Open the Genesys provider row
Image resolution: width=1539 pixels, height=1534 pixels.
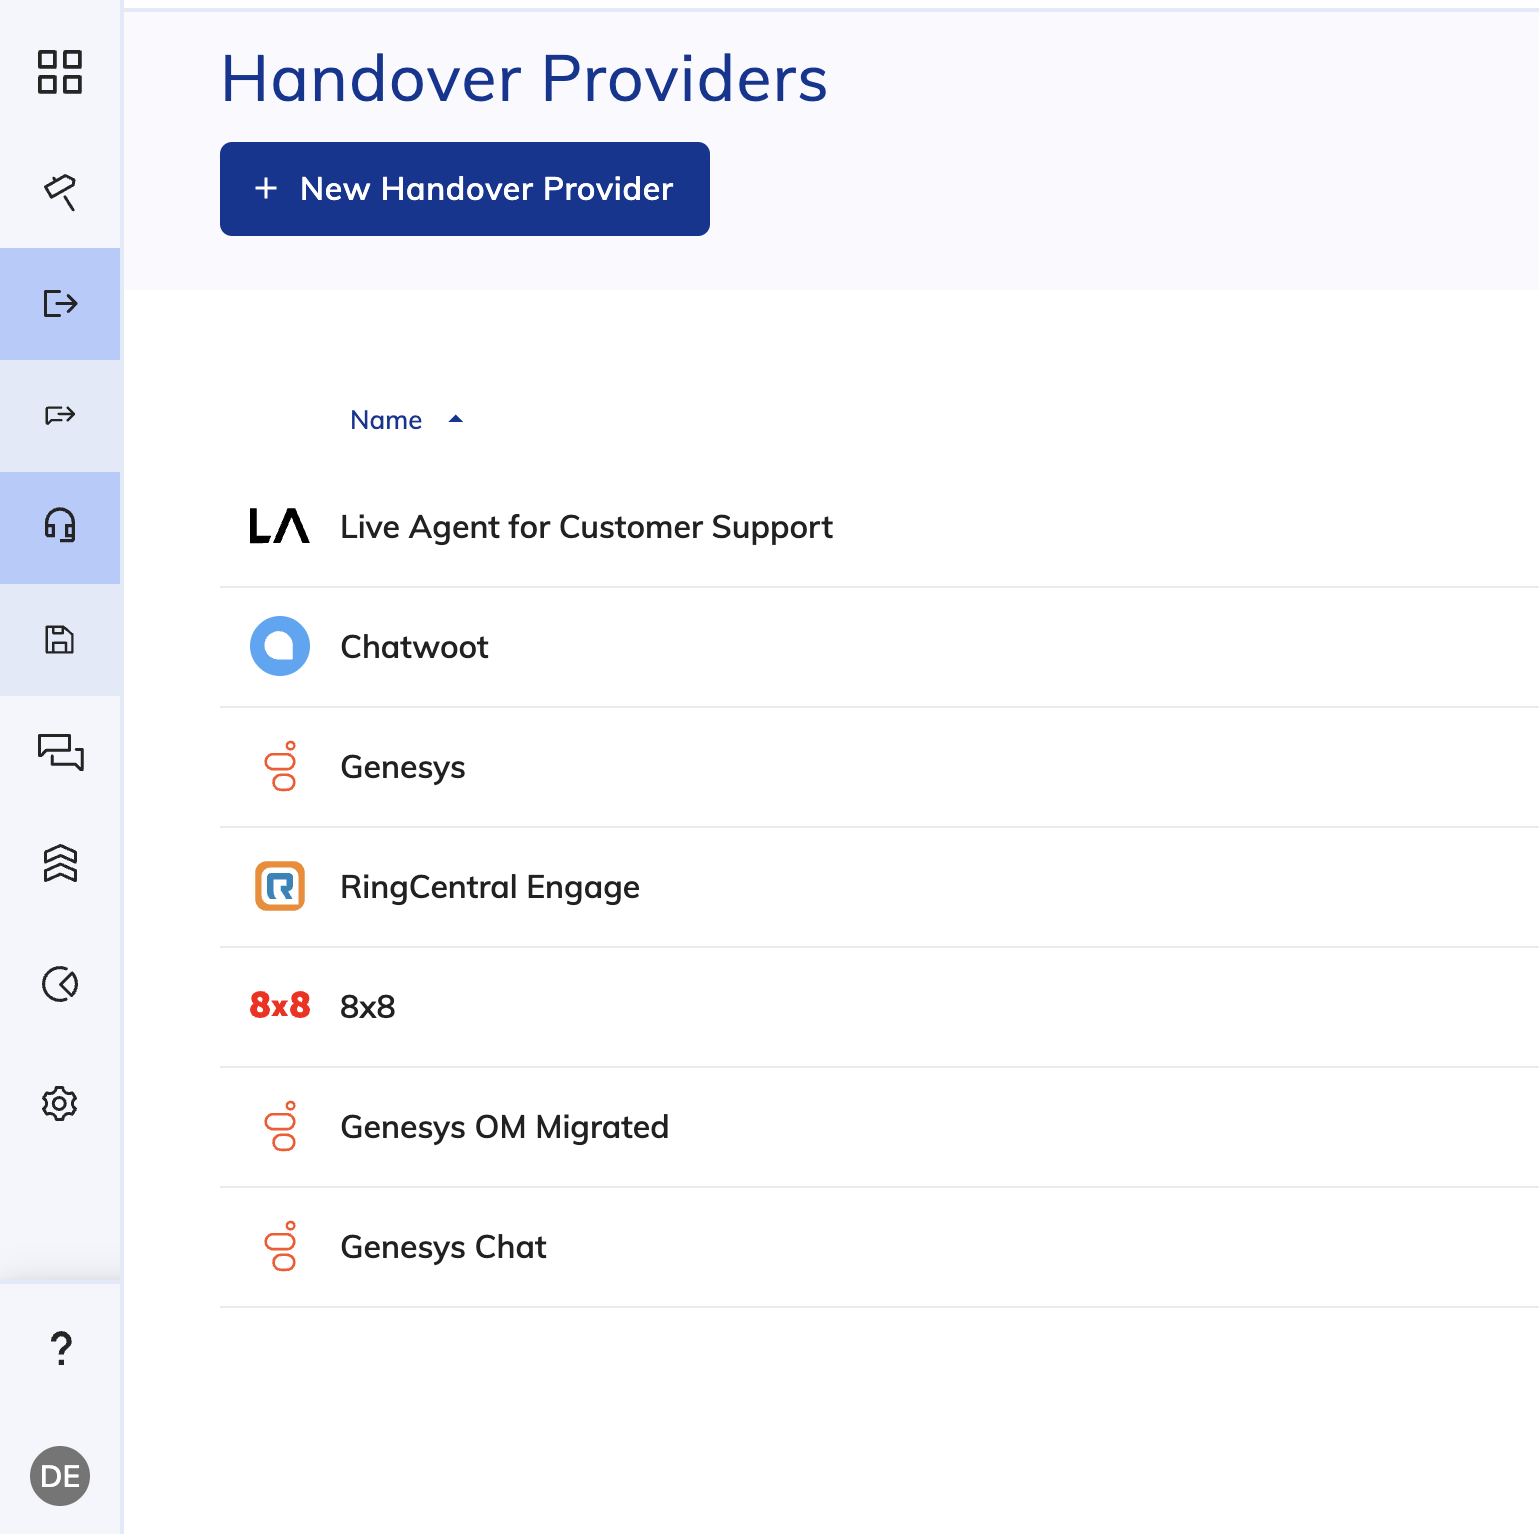pos(879,767)
